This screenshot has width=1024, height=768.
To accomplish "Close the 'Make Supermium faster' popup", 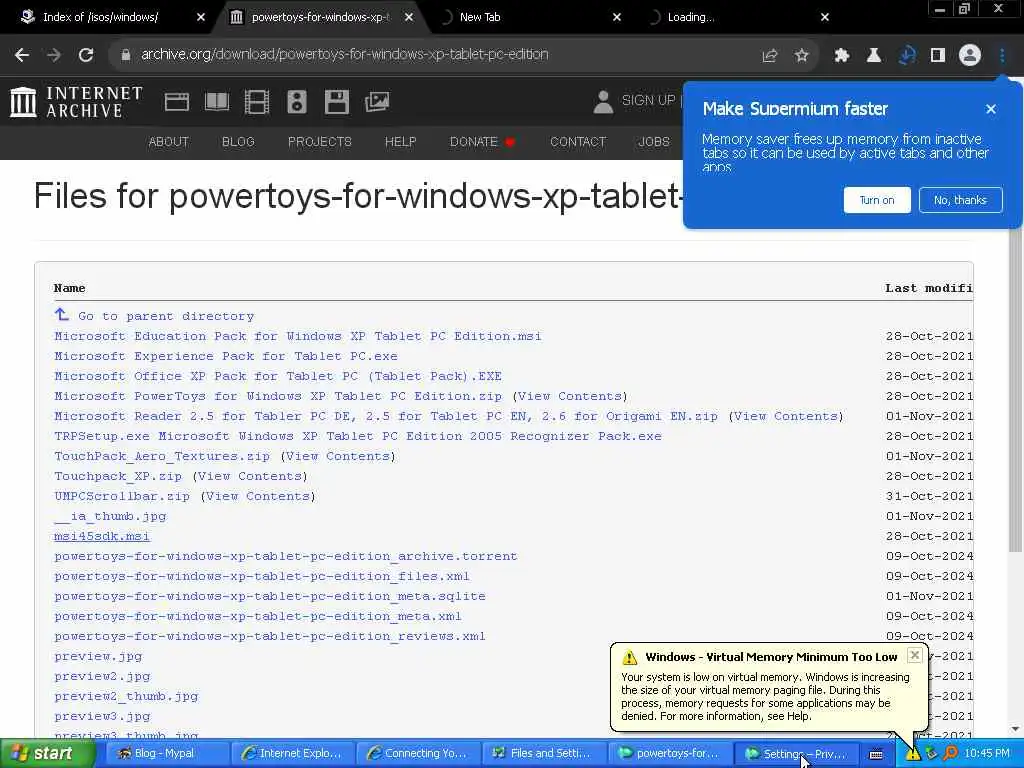I will 991,109.
